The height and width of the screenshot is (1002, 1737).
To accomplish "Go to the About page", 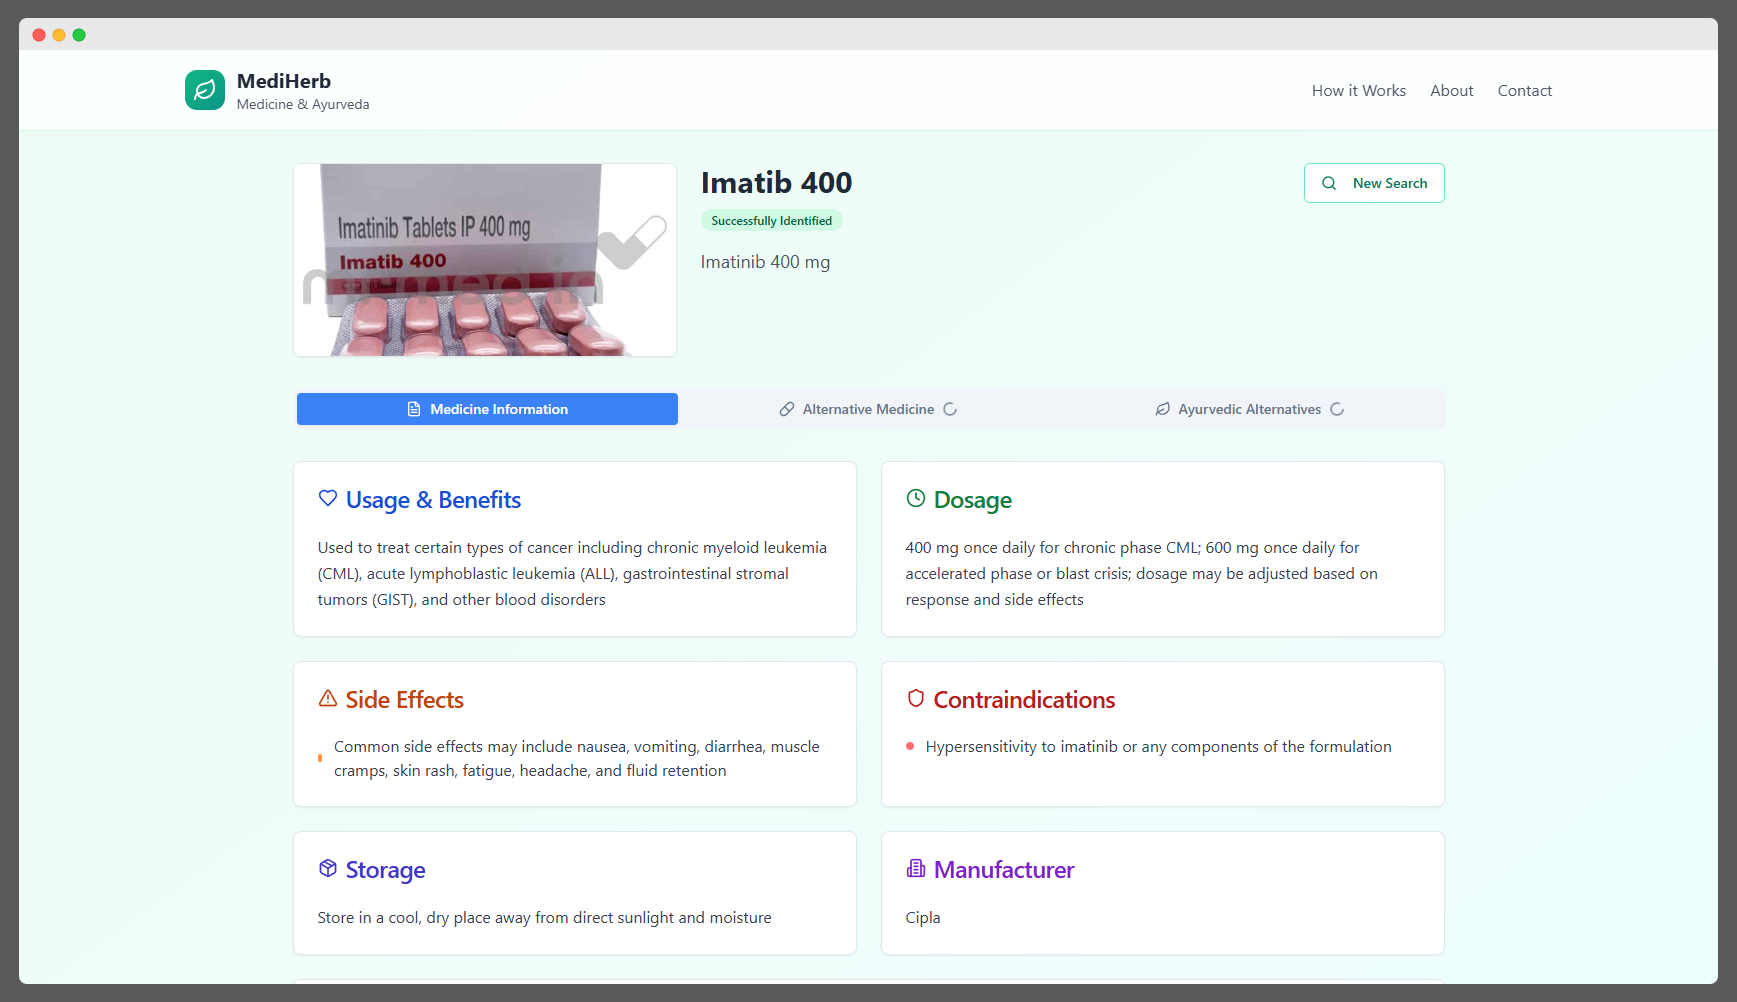I will 1452,90.
